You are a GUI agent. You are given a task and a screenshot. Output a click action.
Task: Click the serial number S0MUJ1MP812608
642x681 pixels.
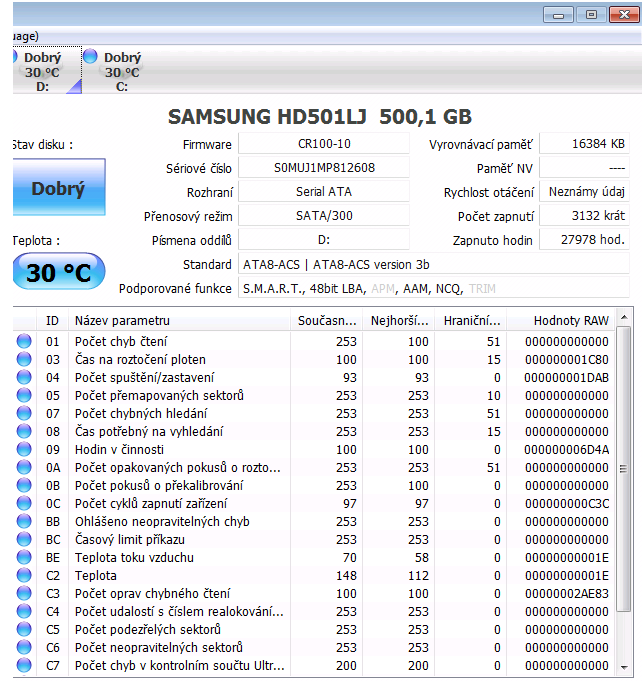click(x=324, y=168)
